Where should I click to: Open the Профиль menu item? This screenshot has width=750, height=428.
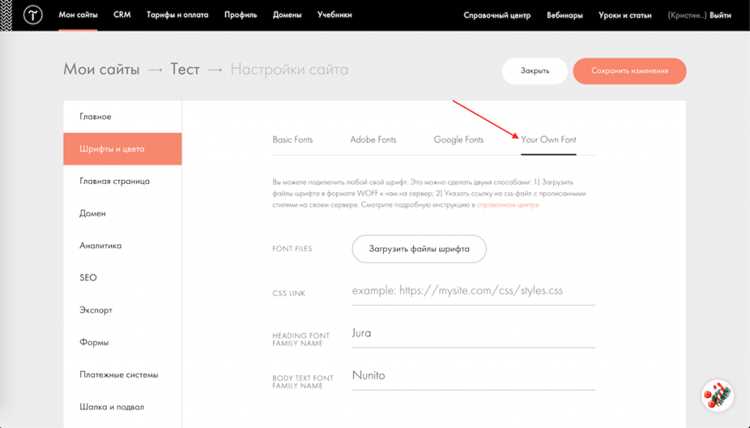(x=241, y=15)
